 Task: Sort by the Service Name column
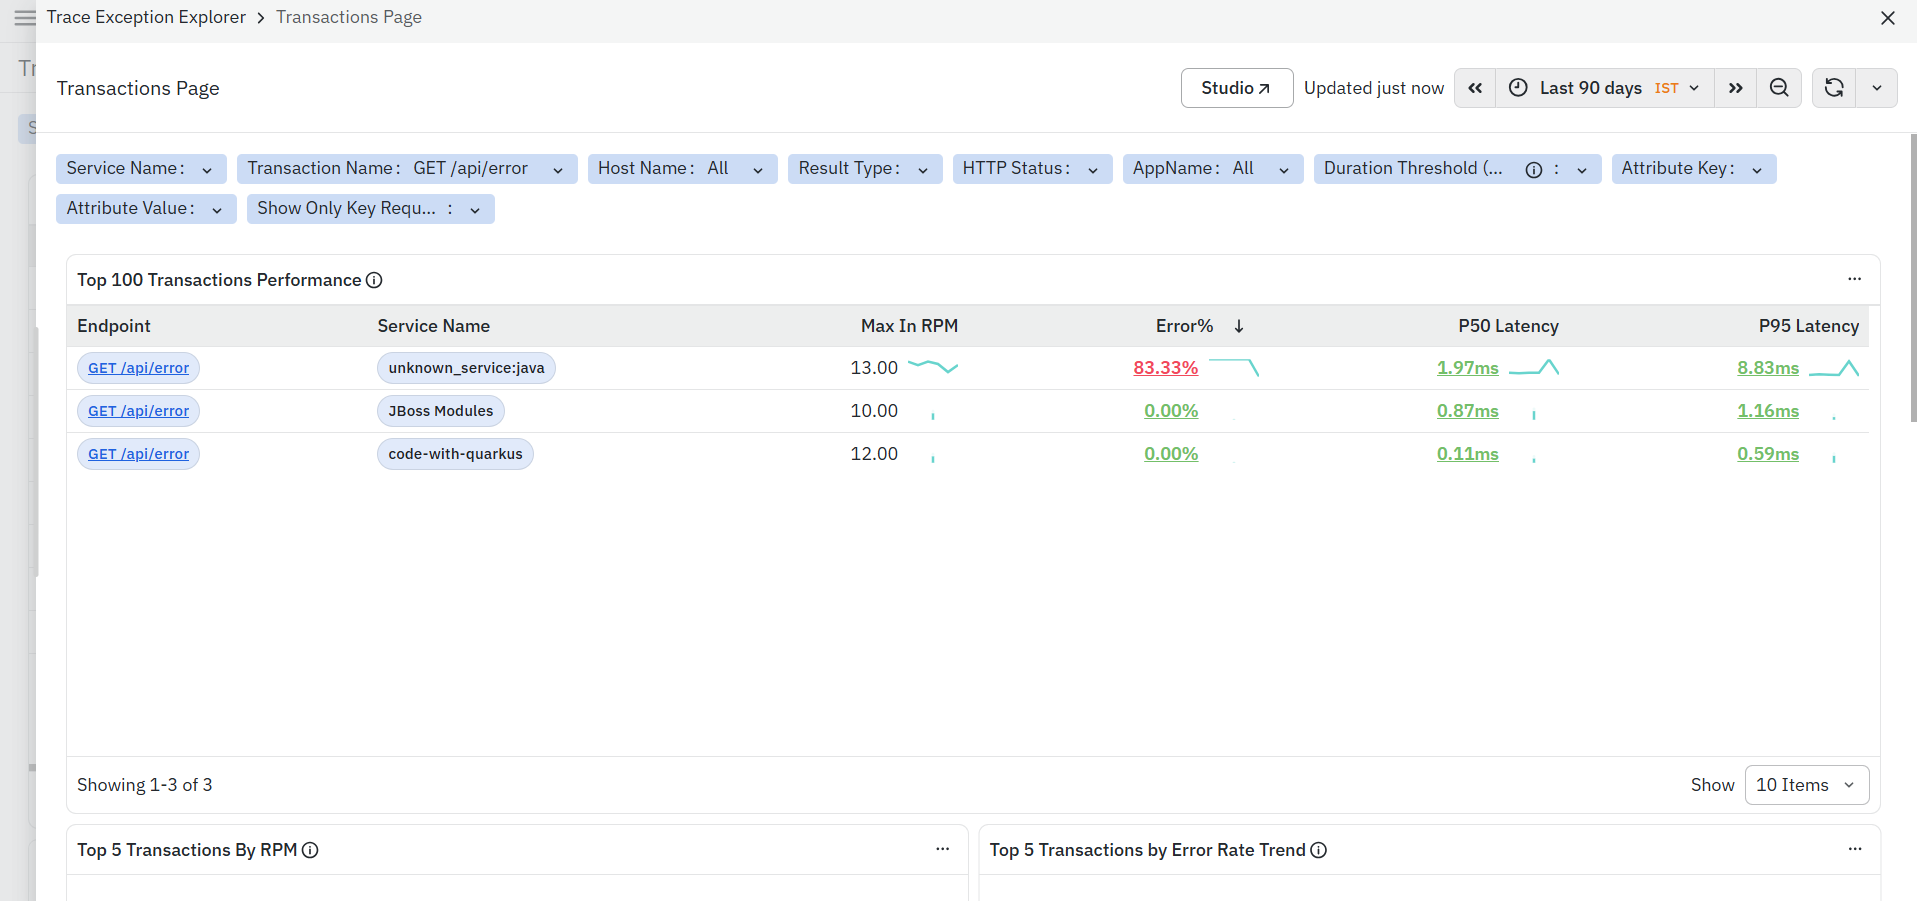pos(434,326)
